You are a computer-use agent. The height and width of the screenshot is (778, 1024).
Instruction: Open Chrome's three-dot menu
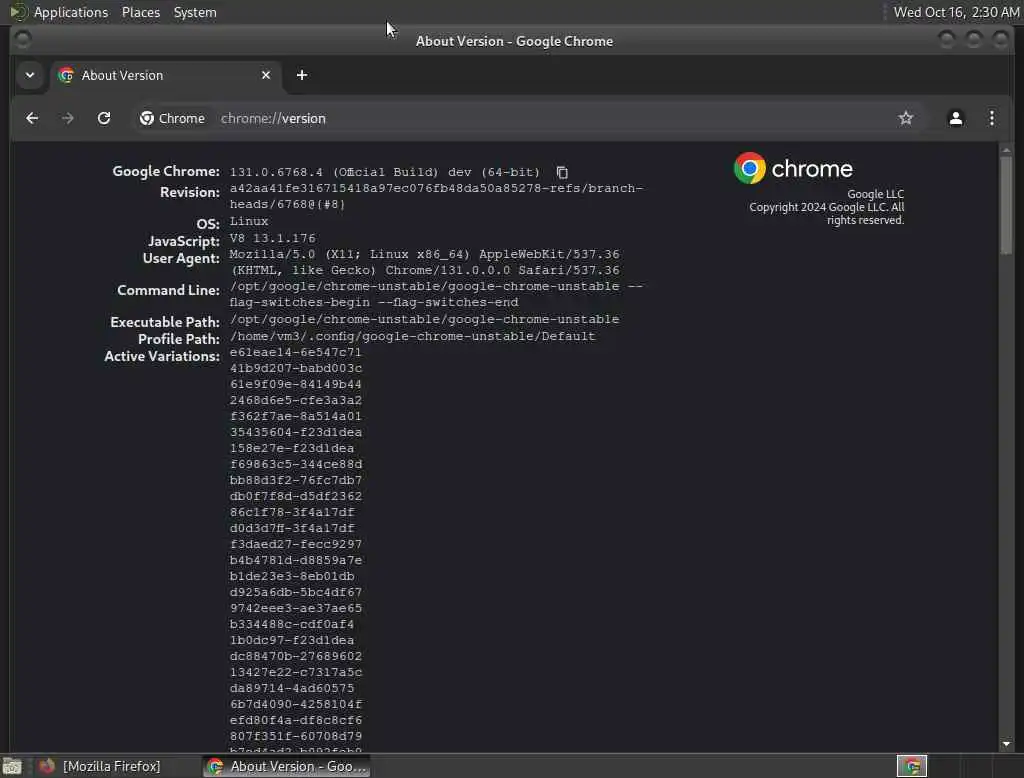click(991, 118)
